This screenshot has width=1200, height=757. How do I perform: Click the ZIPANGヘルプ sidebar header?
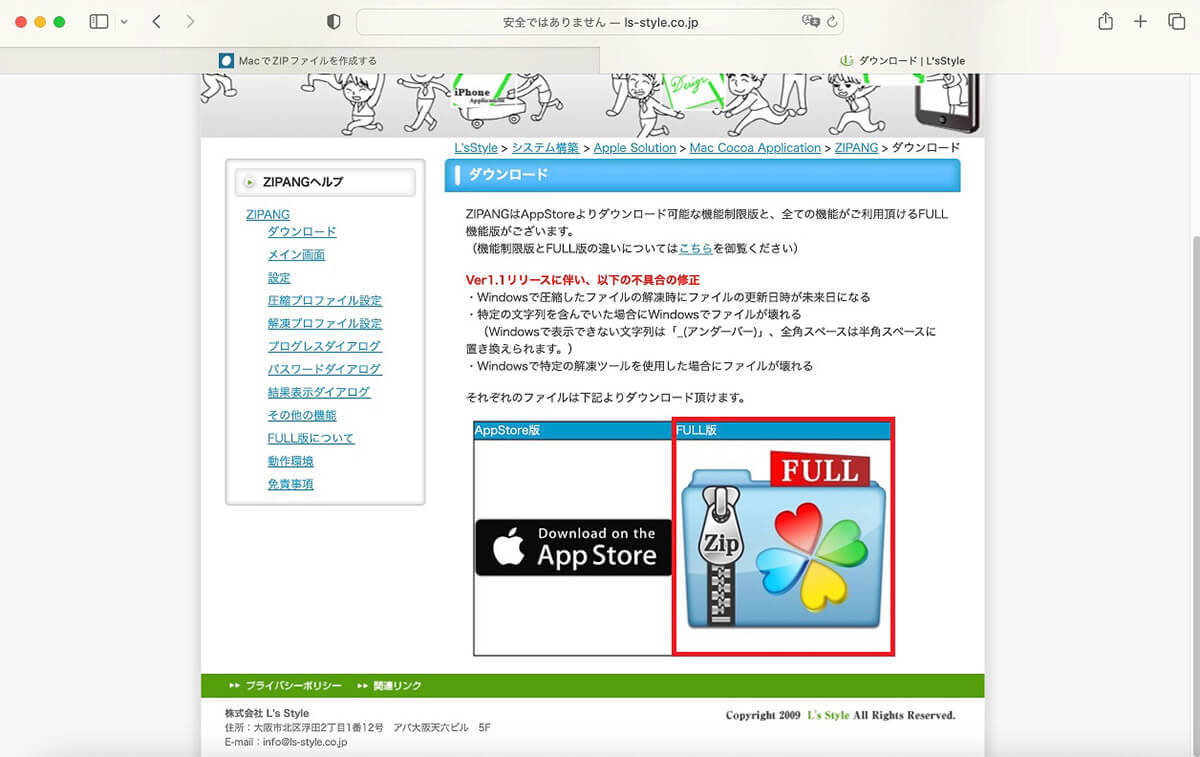click(325, 182)
